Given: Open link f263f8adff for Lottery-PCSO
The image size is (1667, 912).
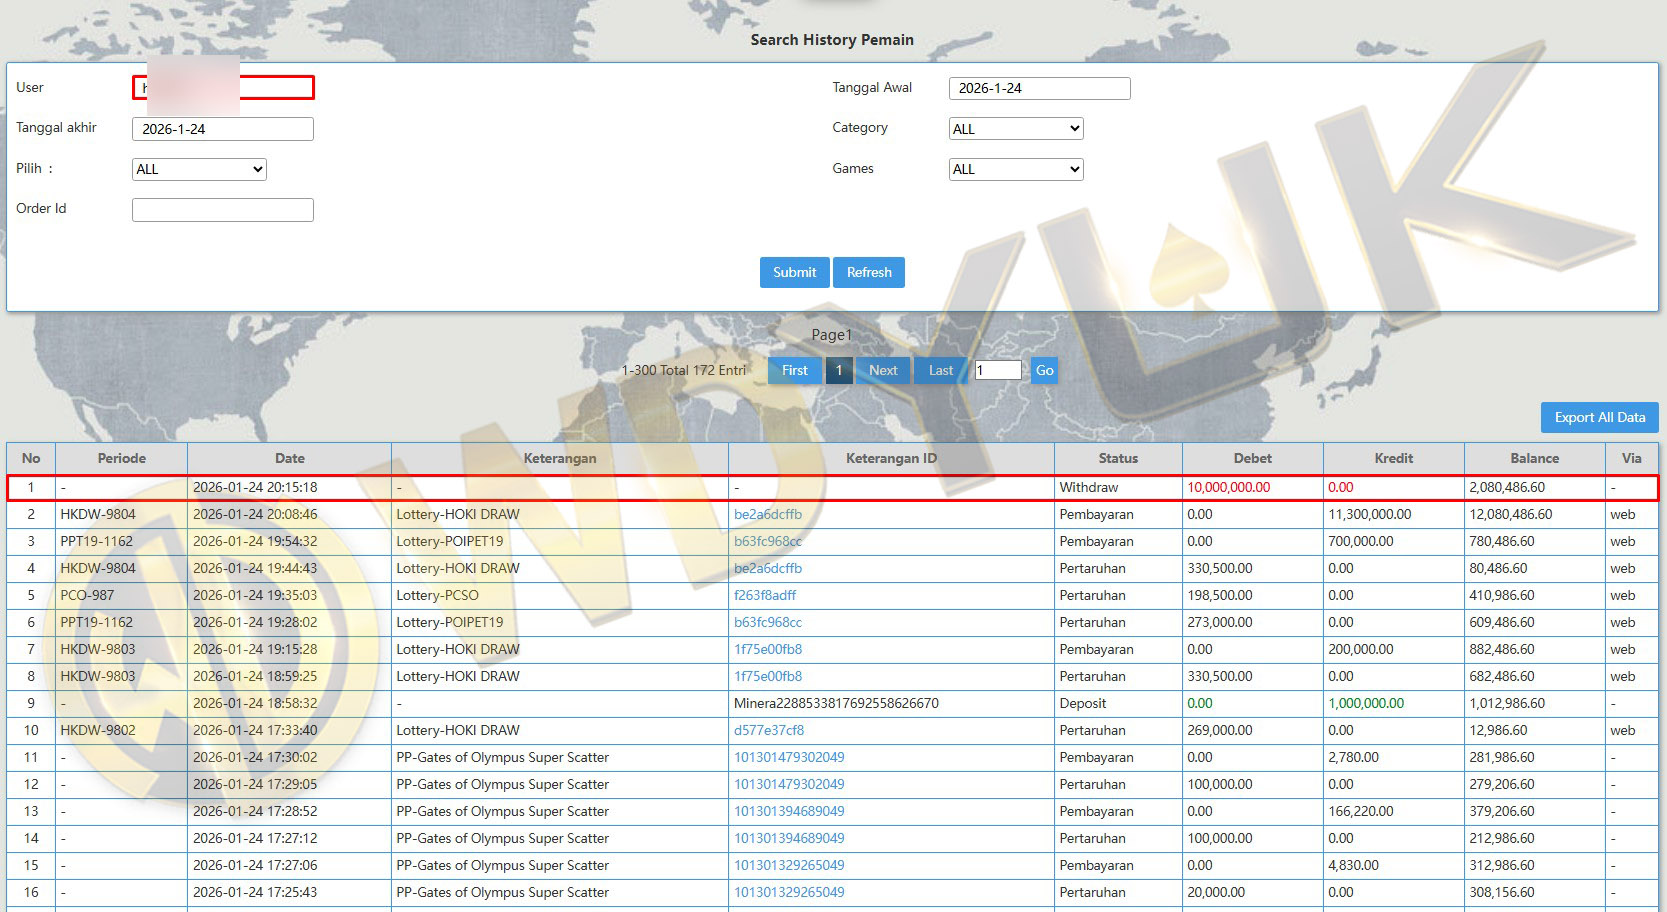Looking at the screenshot, I should pyautogui.click(x=765, y=595).
